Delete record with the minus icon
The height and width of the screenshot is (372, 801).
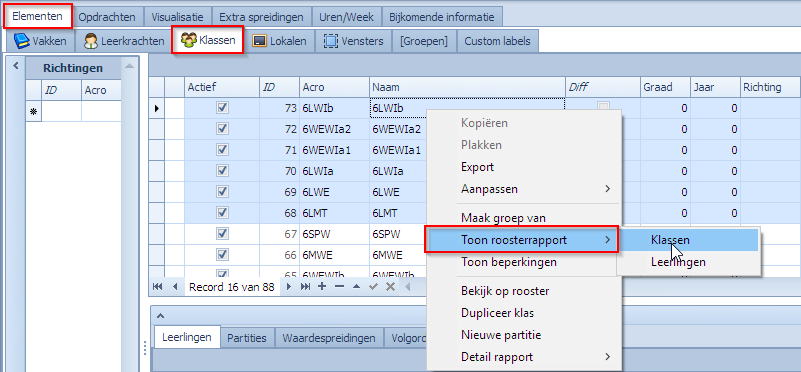click(339, 287)
